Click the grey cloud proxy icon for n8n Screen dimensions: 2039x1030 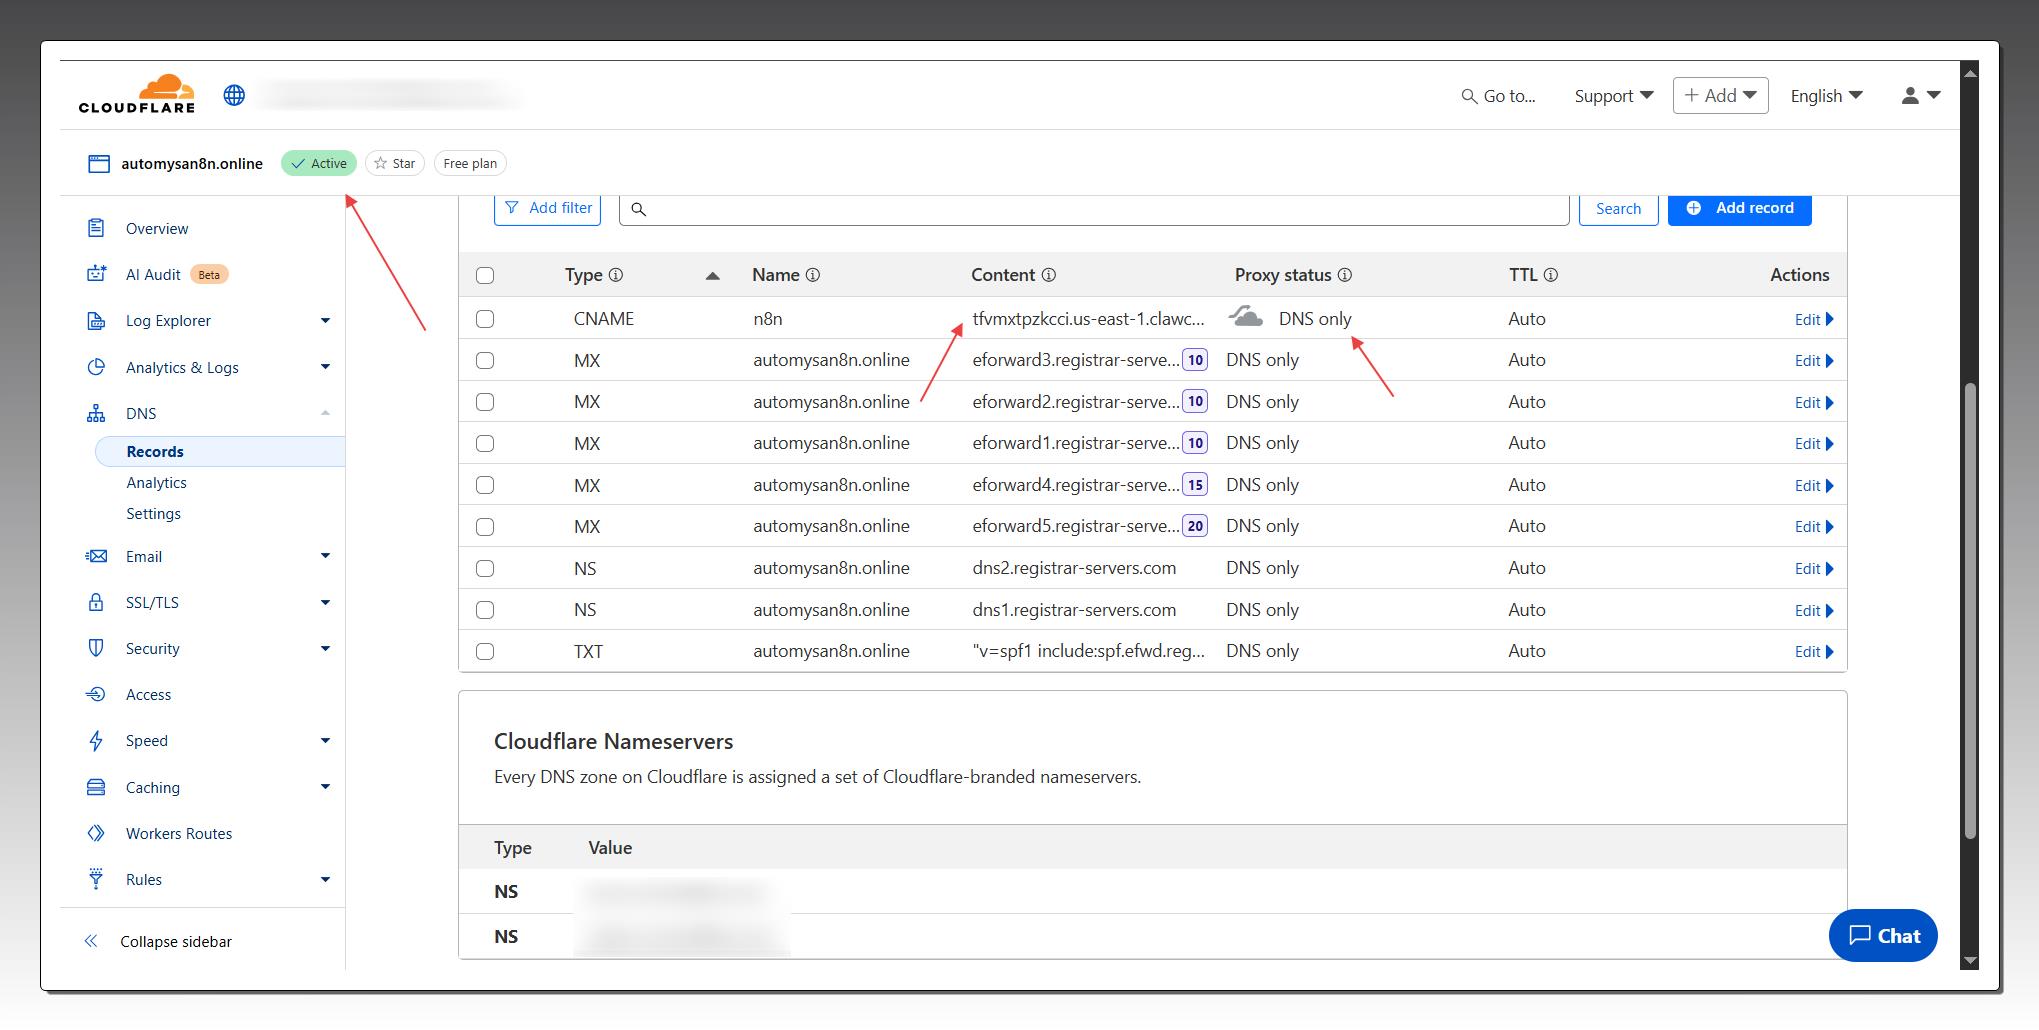pos(1245,317)
